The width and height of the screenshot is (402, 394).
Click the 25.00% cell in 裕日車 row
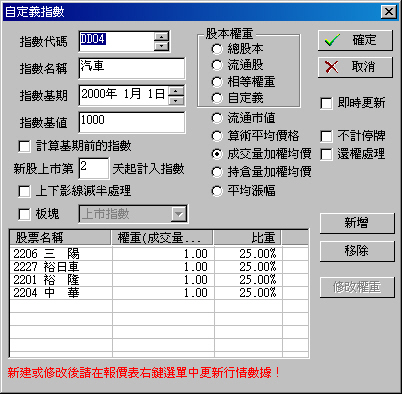[258, 267]
